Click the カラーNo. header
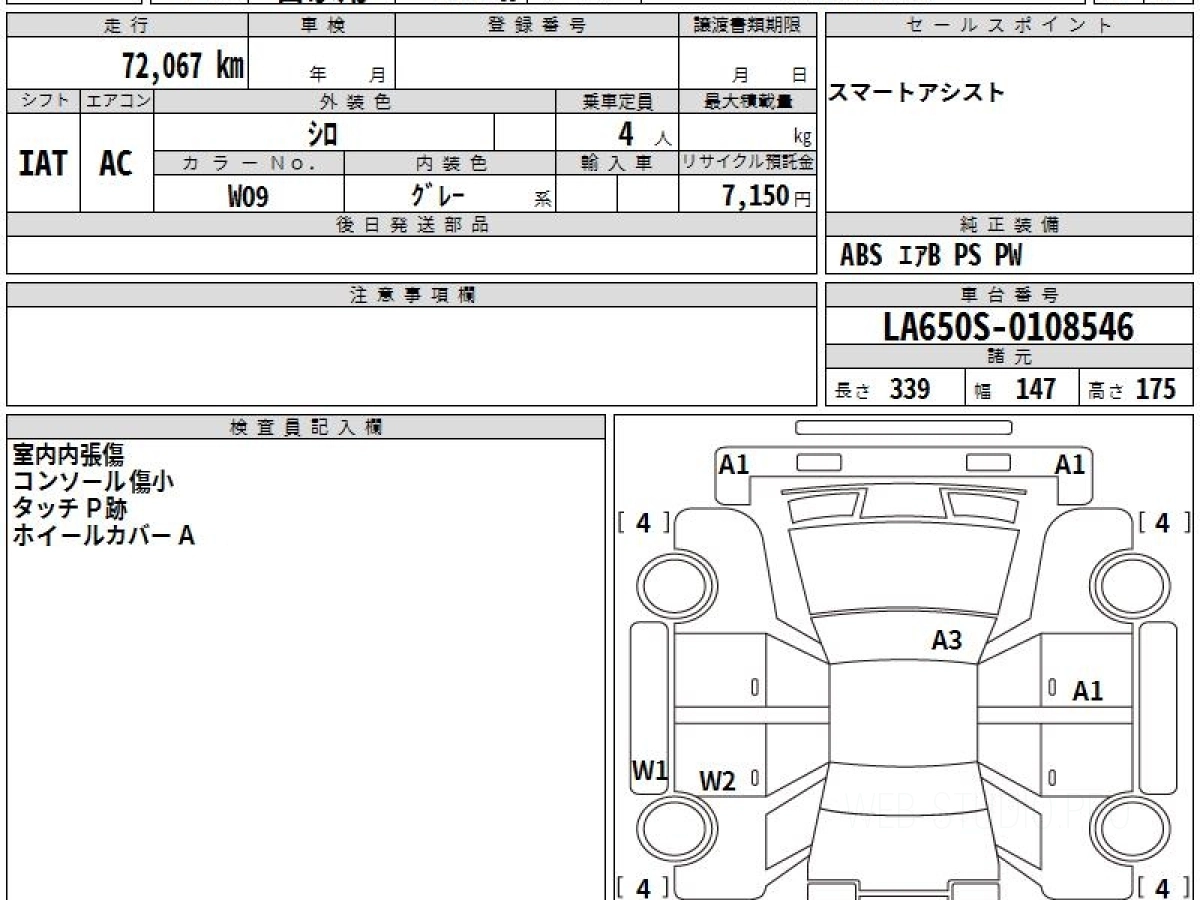The image size is (1200, 900). pyautogui.click(x=249, y=163)
